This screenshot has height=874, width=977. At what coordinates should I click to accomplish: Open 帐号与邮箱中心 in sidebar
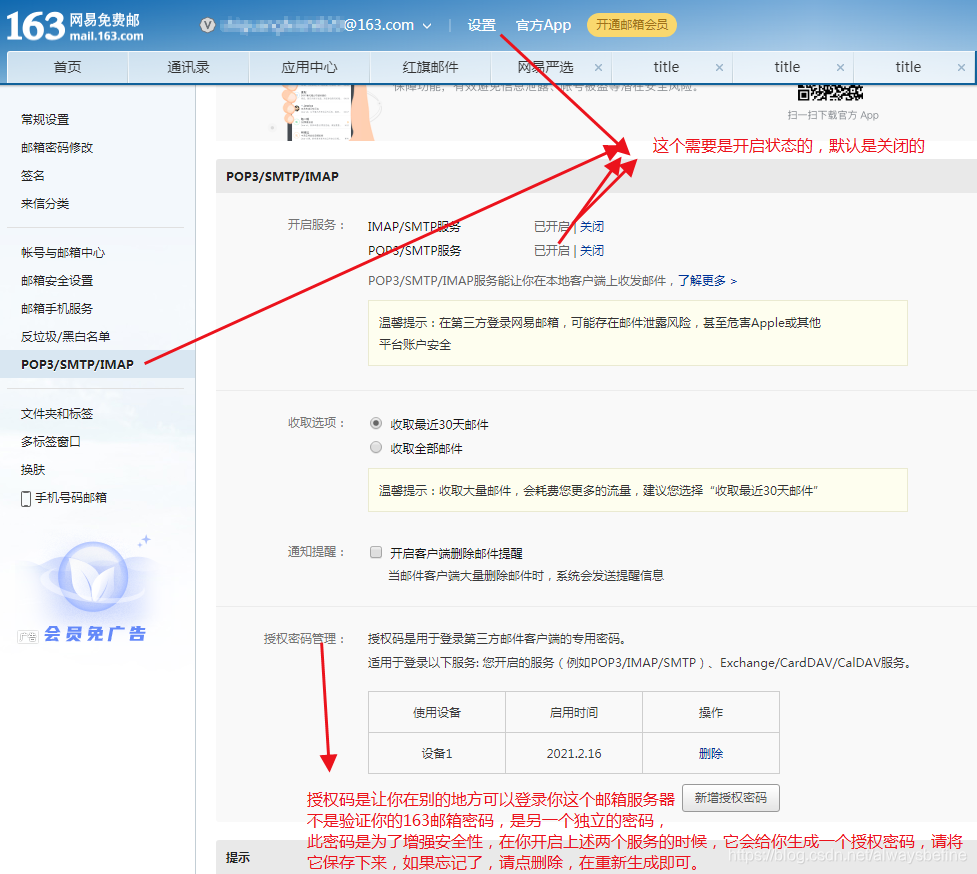(63, 252)
